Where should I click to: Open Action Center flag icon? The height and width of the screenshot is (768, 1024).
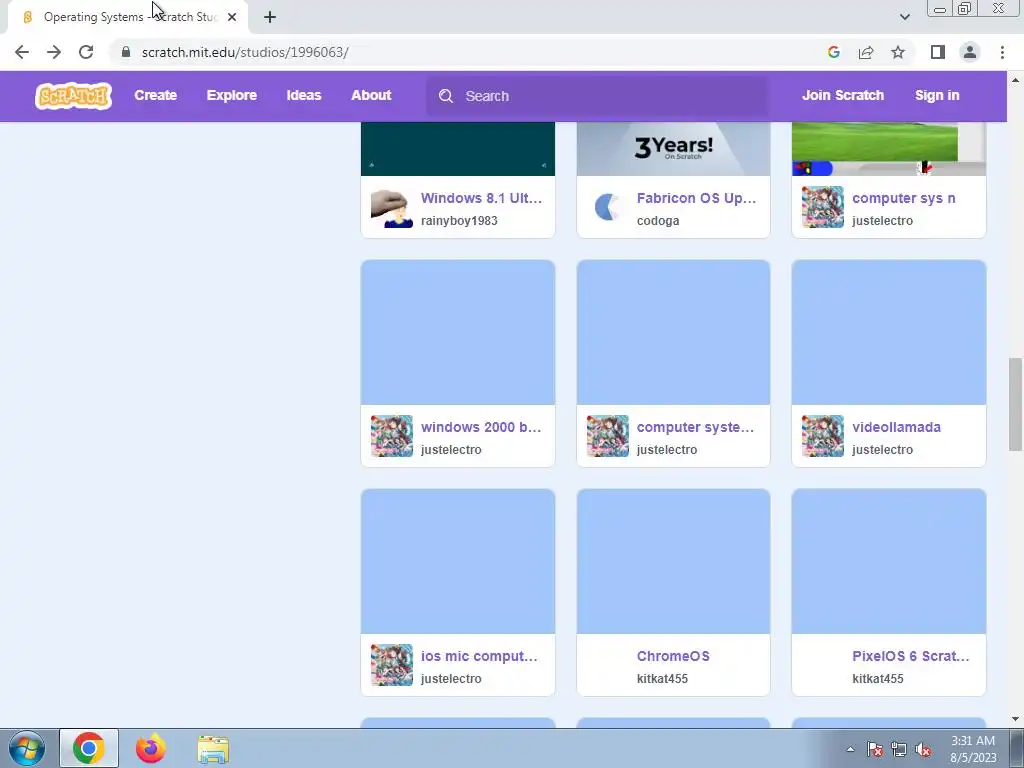(875, 749)
